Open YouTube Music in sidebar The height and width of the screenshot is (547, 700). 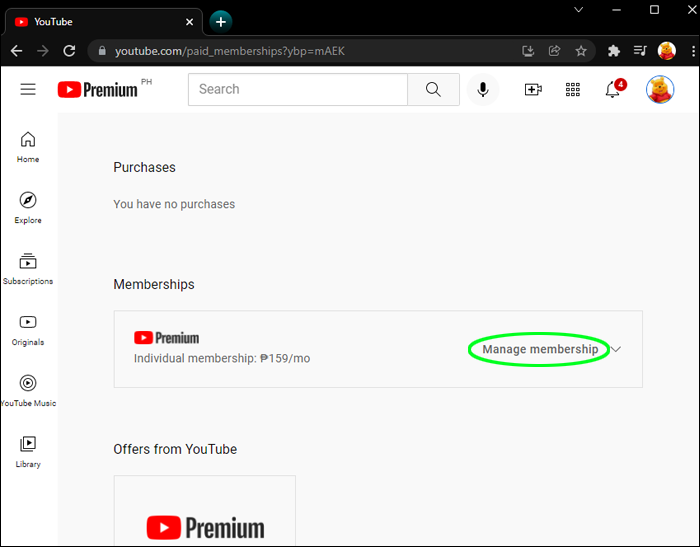click(28, 391)
